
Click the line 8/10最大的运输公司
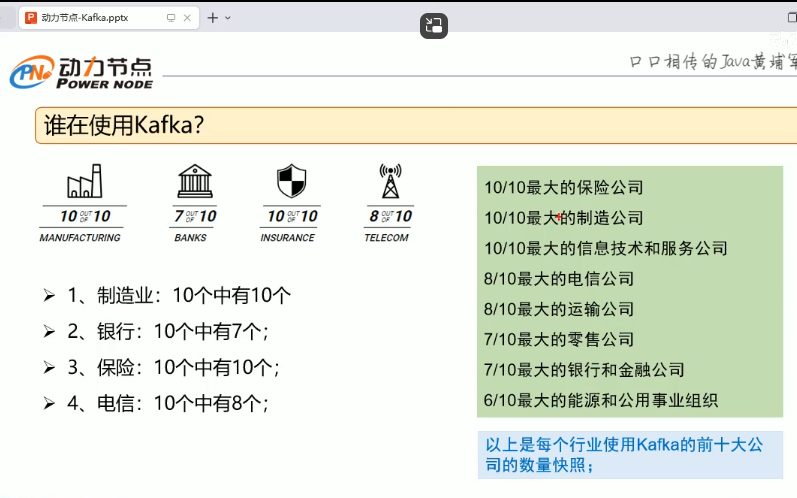pos(559,309)
